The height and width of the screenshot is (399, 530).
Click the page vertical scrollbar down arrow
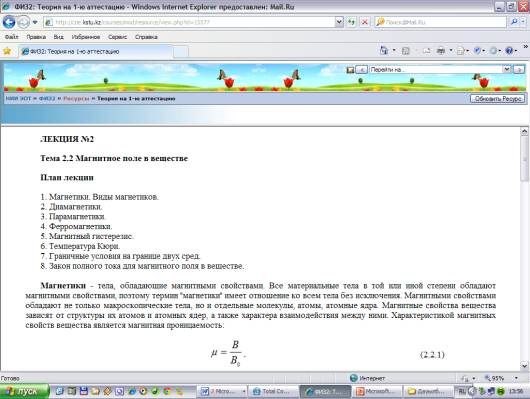pyautogui.click(x=524, y=366)
